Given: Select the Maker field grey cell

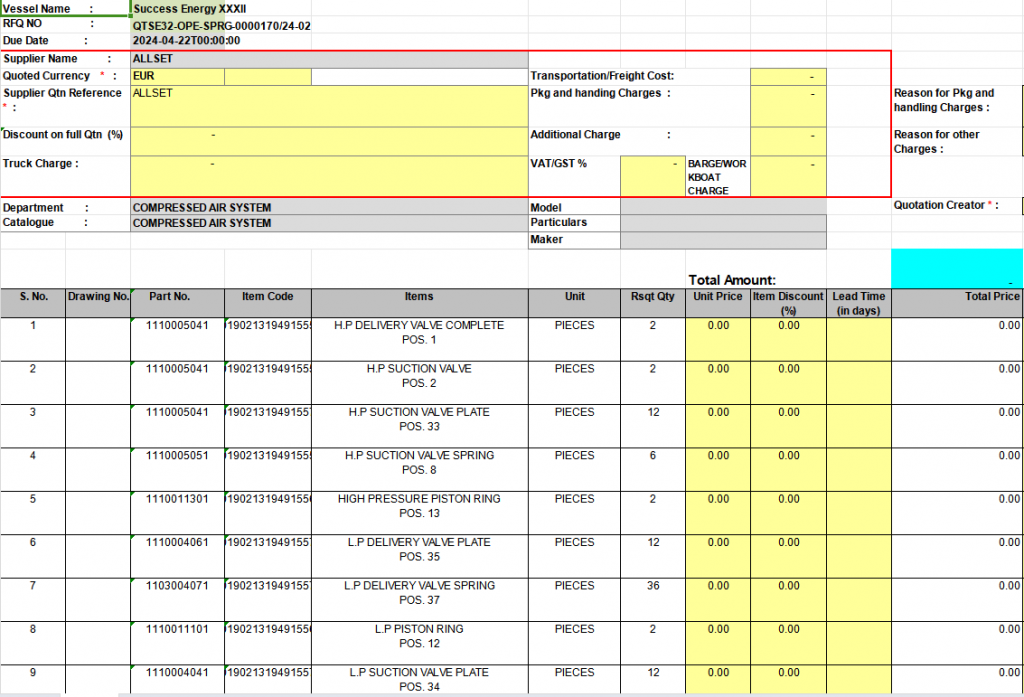Looking at the screenshot, I should [722, 240].
